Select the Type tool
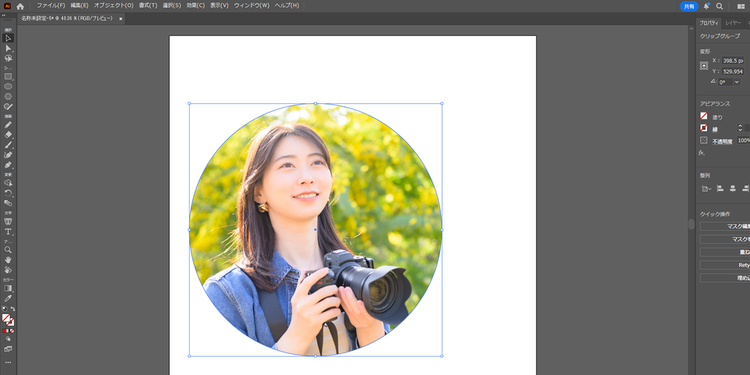Image resolution: width=750 pixels, height=375 pixels. point(8,232)
